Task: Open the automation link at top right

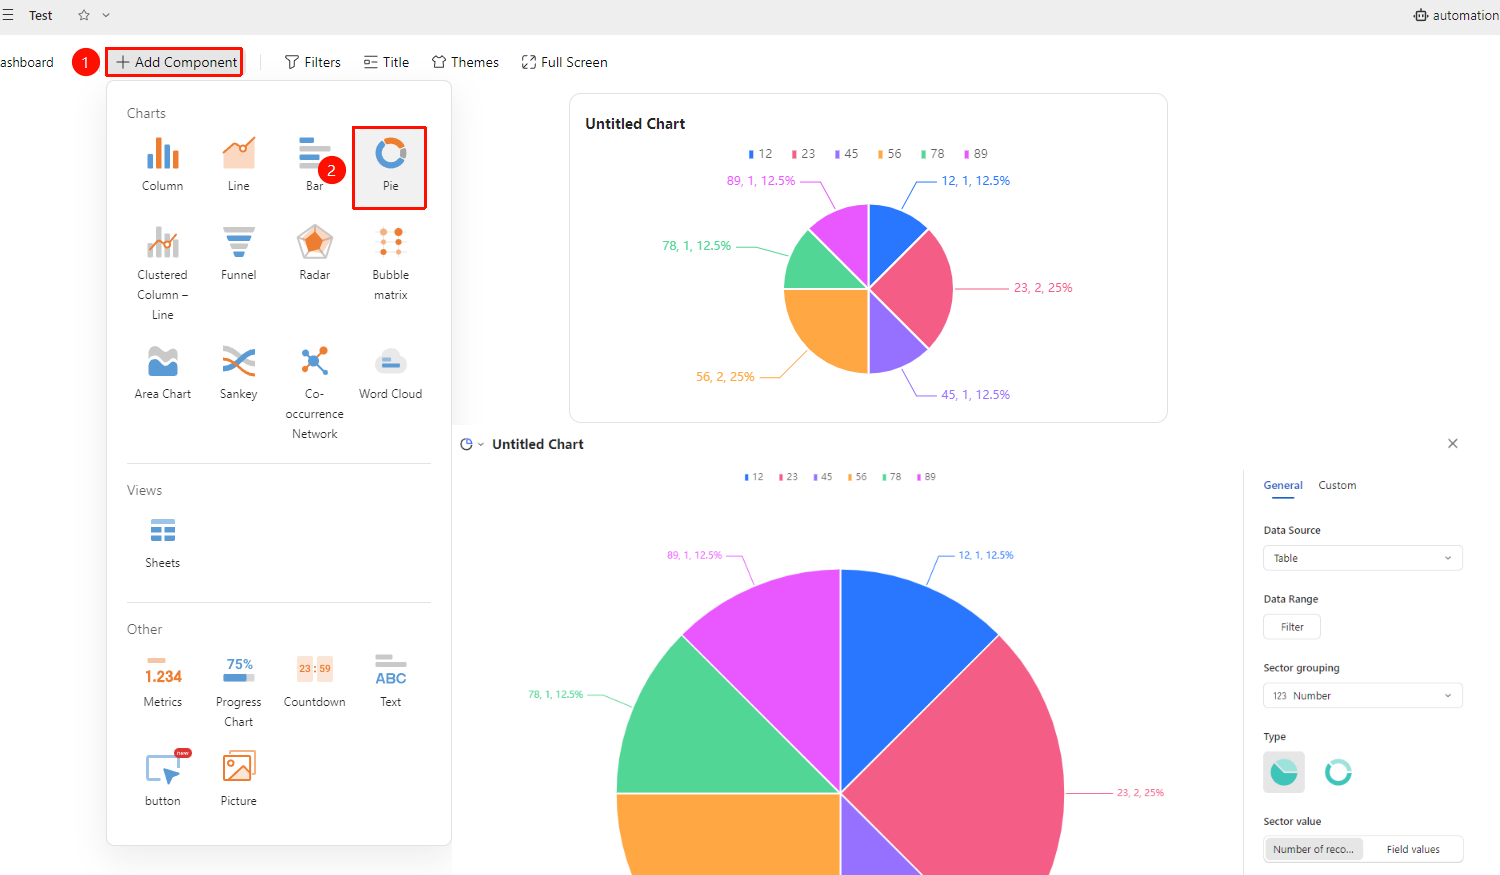Action: pyautogui.click(x=1456, y=15)
